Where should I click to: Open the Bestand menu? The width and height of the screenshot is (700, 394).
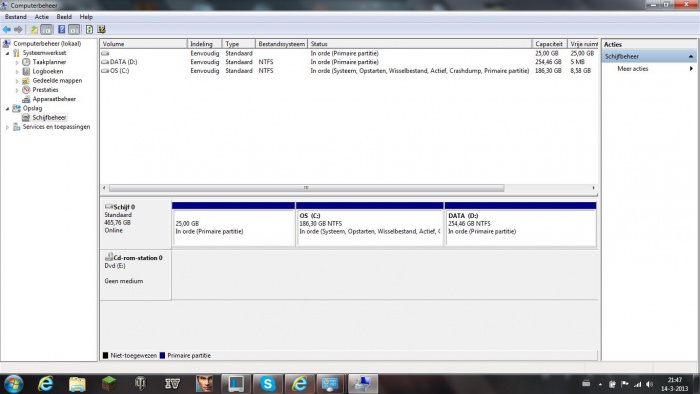(16, 17)
